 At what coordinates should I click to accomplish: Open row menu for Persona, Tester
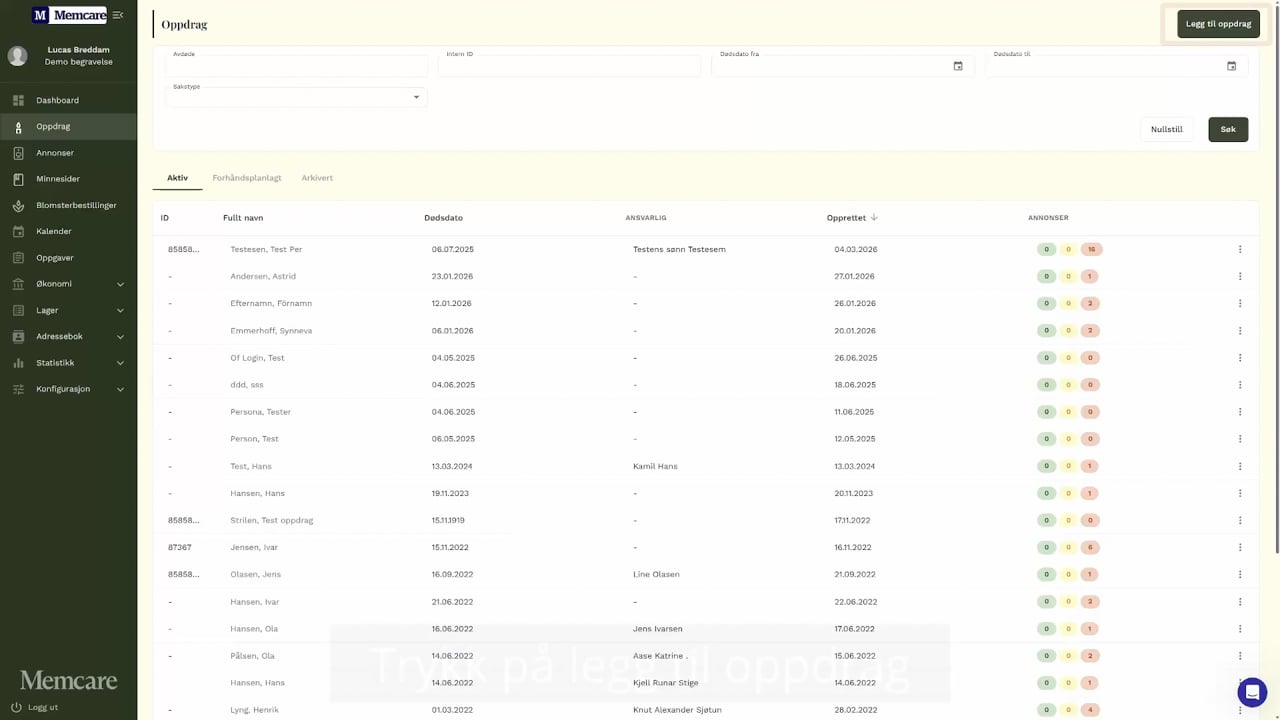(1240, 412)
